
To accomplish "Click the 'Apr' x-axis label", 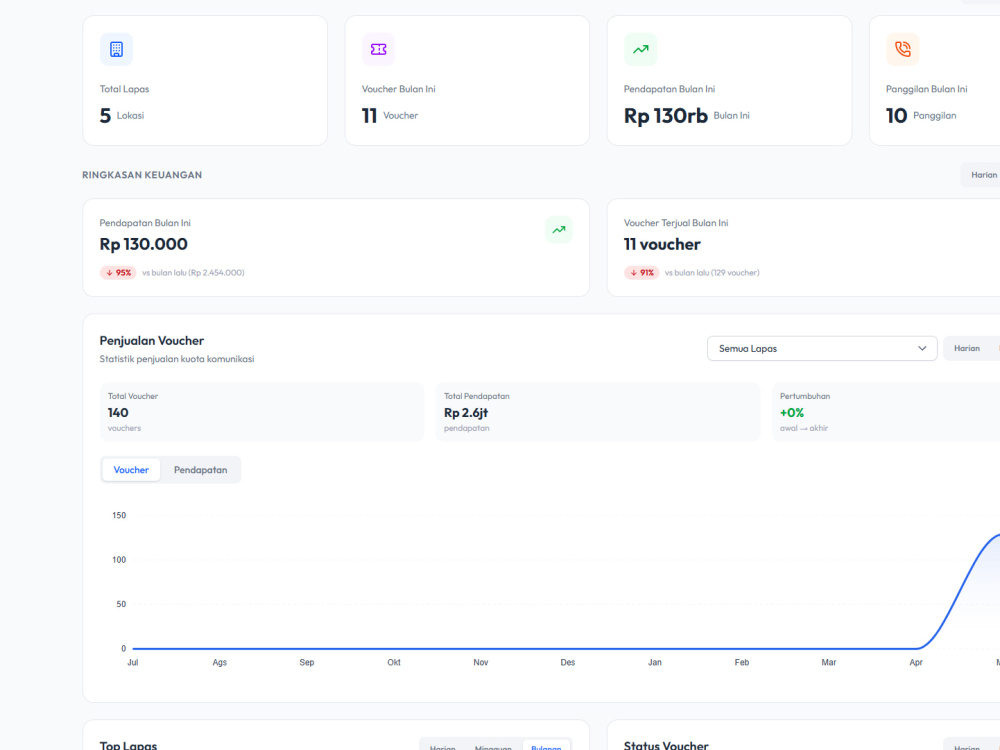I will [x=916, y=663].
